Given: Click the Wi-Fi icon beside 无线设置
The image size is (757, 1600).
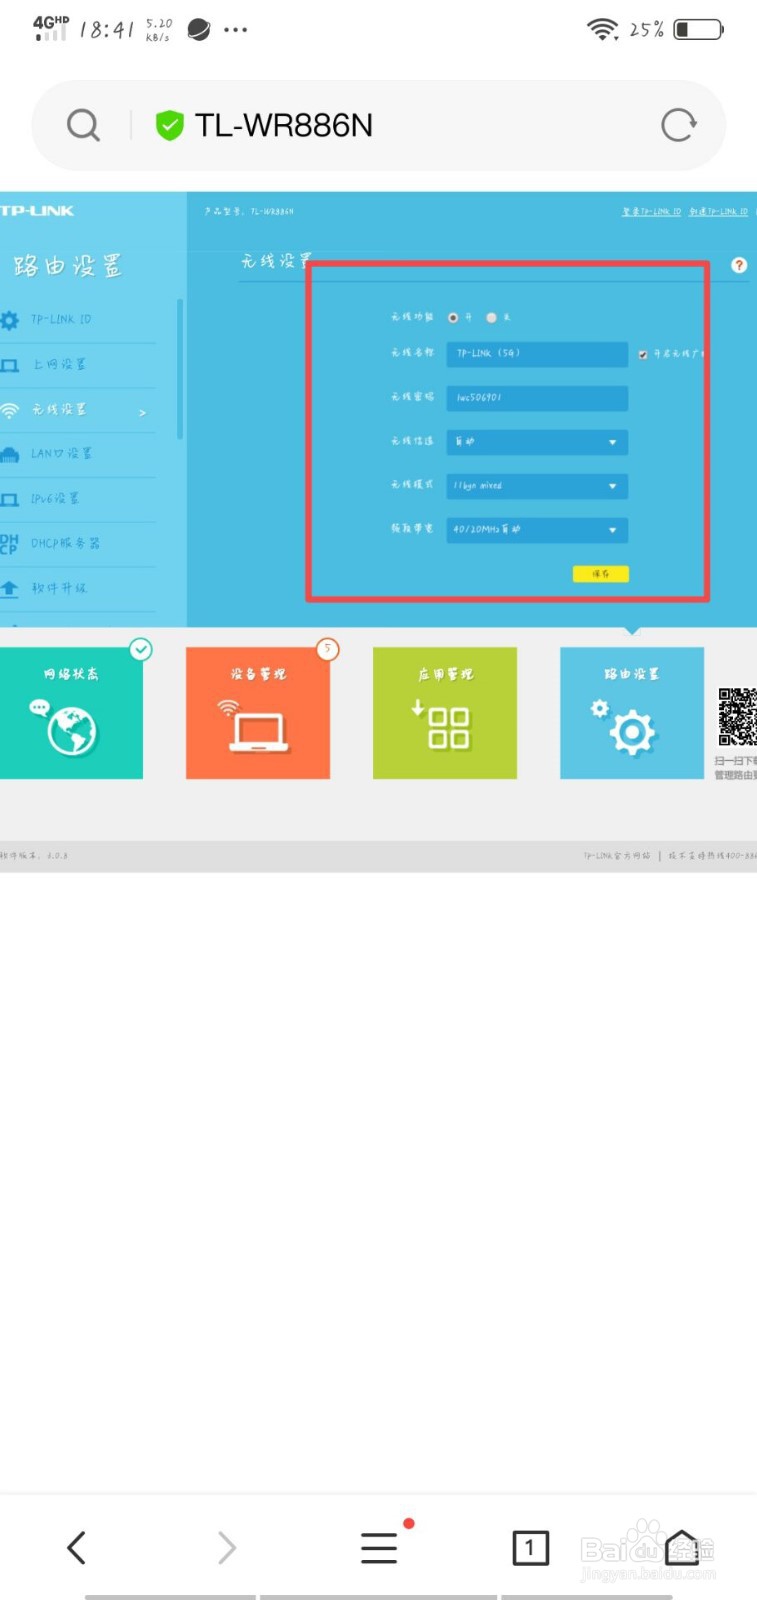Looking at the screenshot, I should pos(10,410).
